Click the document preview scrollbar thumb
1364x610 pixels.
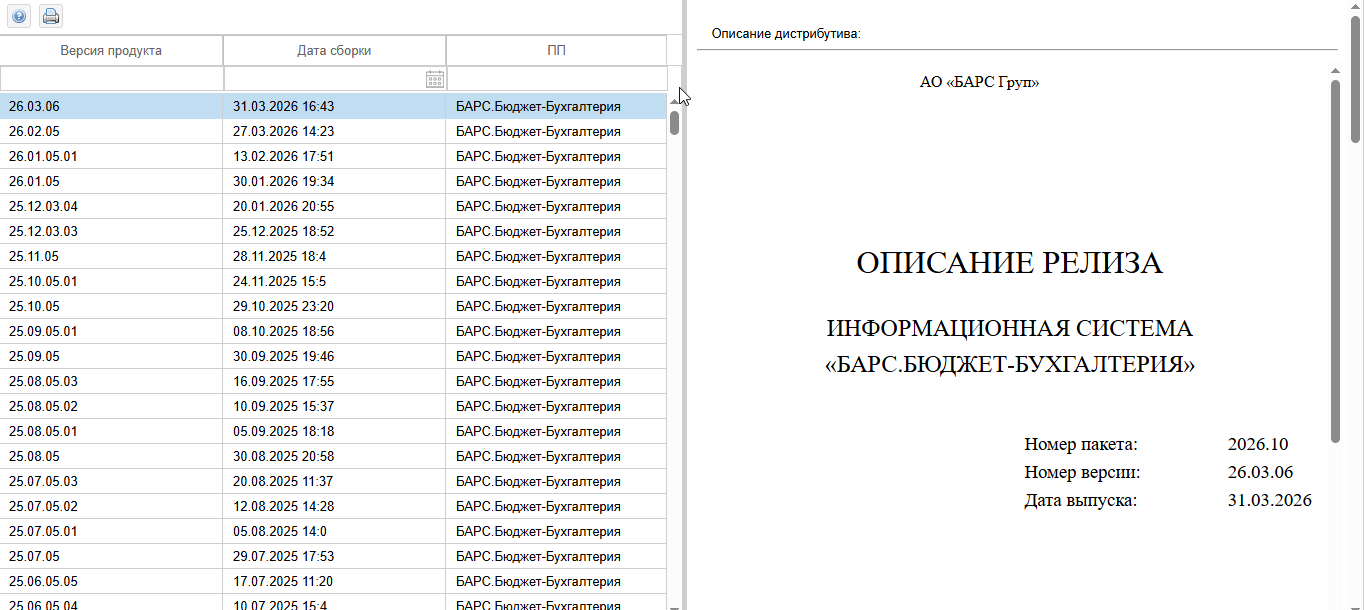(x=1336, y=260)
